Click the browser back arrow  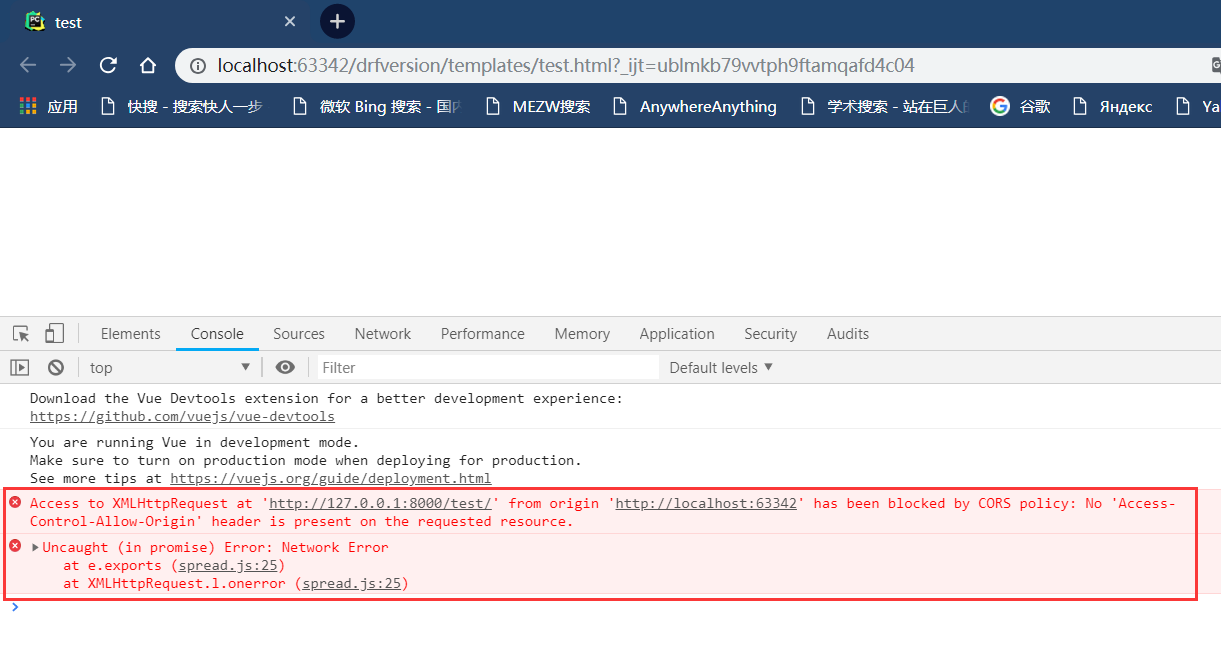tap(28, 66)
